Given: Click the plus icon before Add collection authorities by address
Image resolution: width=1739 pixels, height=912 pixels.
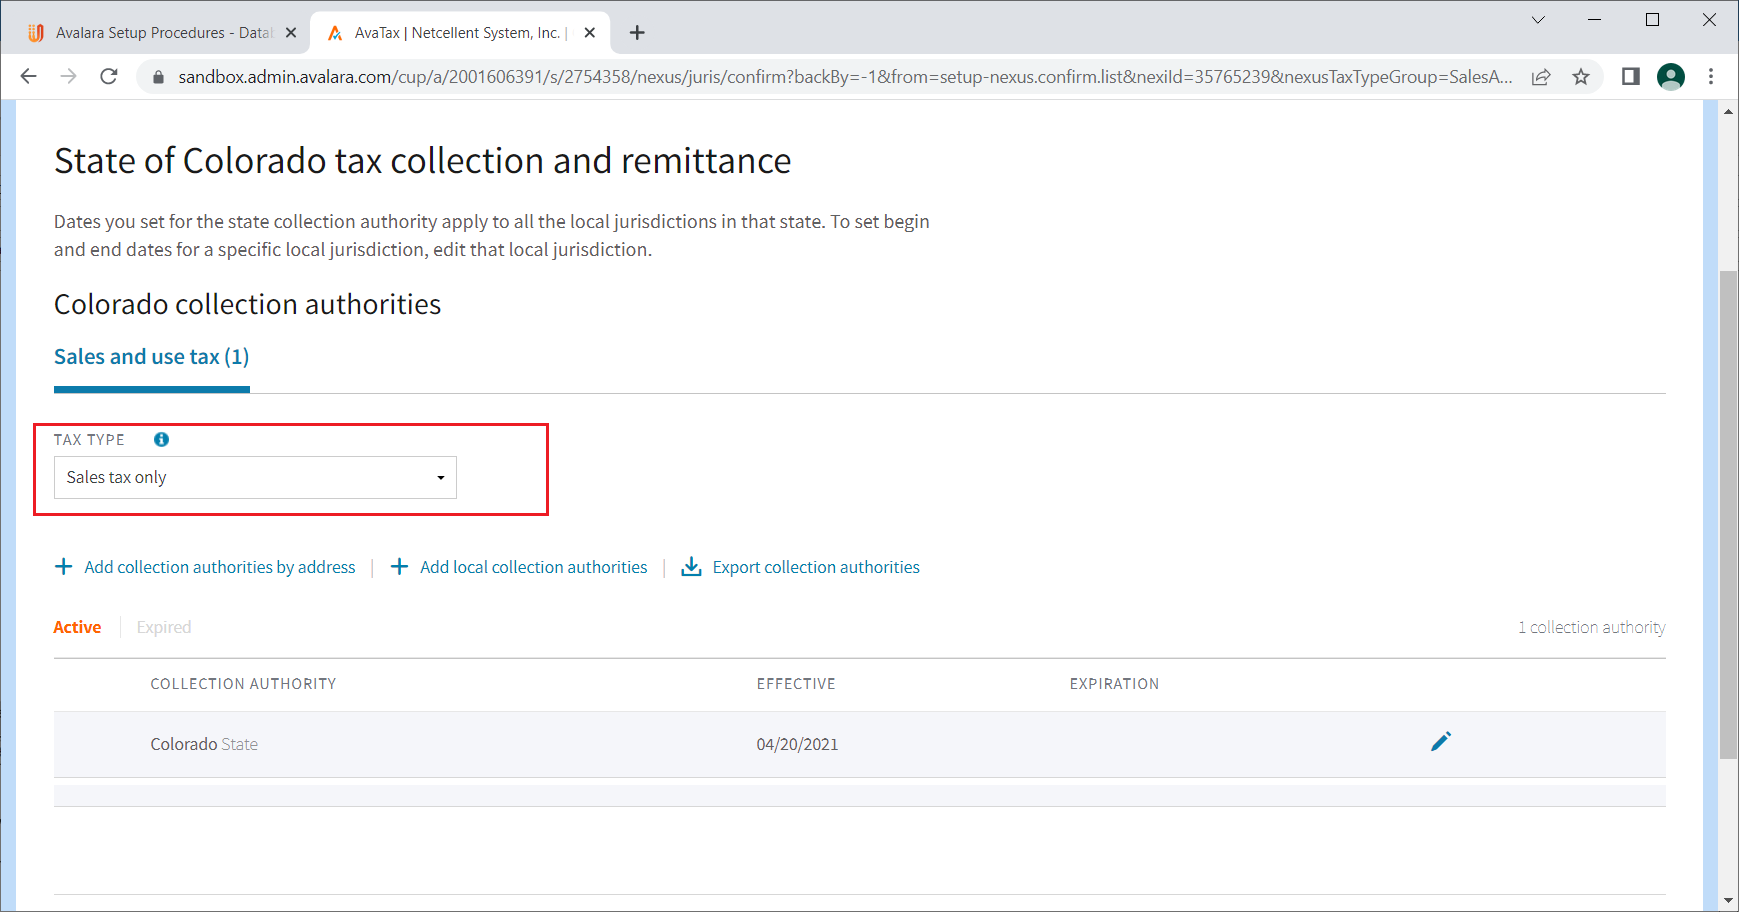Looking at the screenshot, I should [63, 567].
